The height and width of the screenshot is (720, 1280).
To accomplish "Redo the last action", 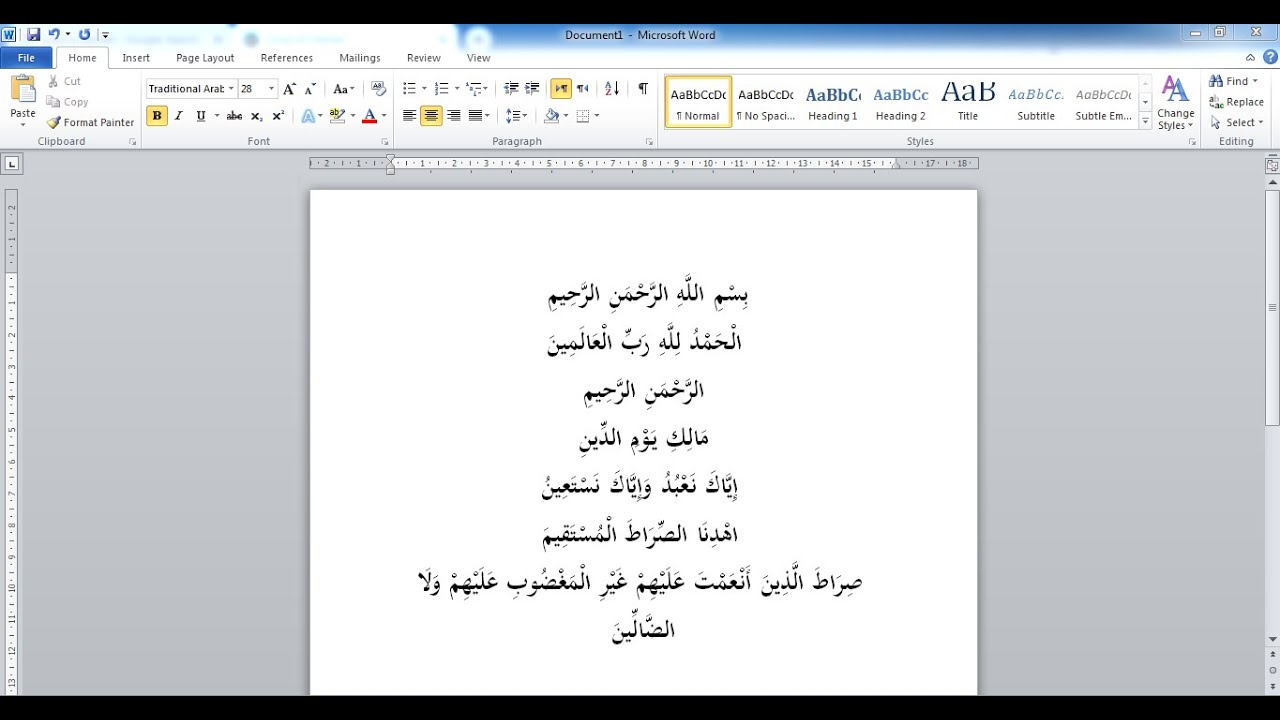I will [85, 35].
